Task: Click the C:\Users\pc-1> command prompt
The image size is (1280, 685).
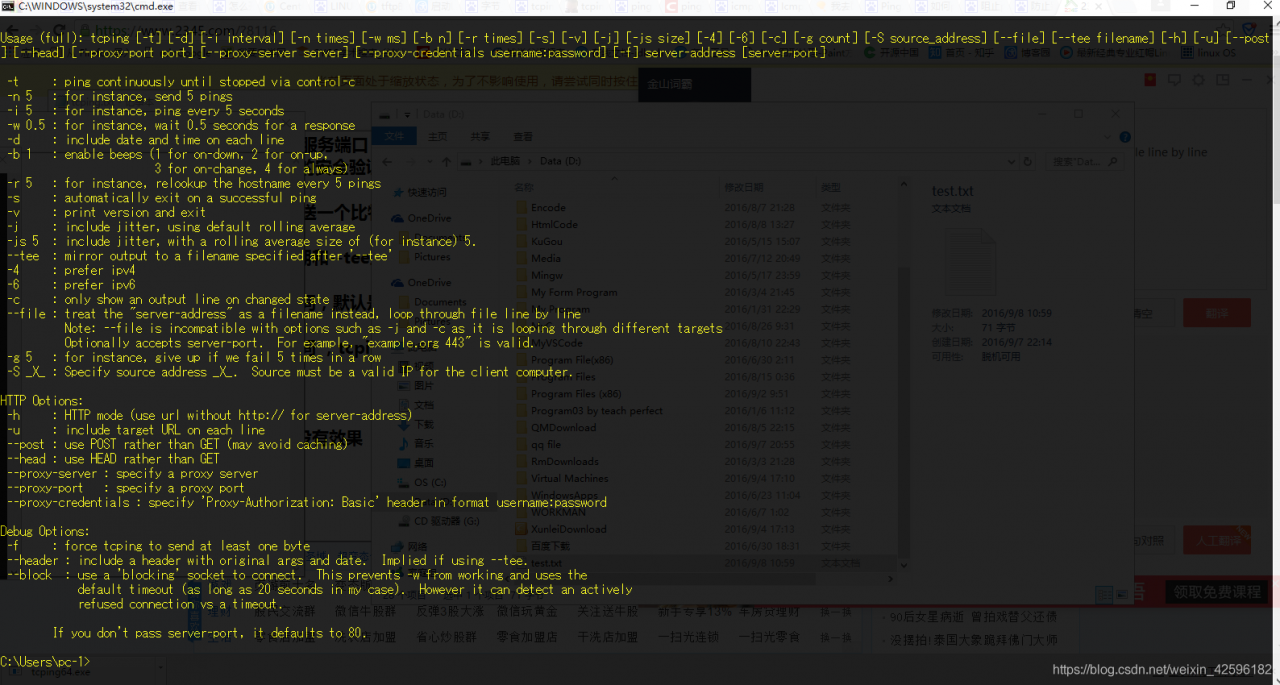Action: 46,661
